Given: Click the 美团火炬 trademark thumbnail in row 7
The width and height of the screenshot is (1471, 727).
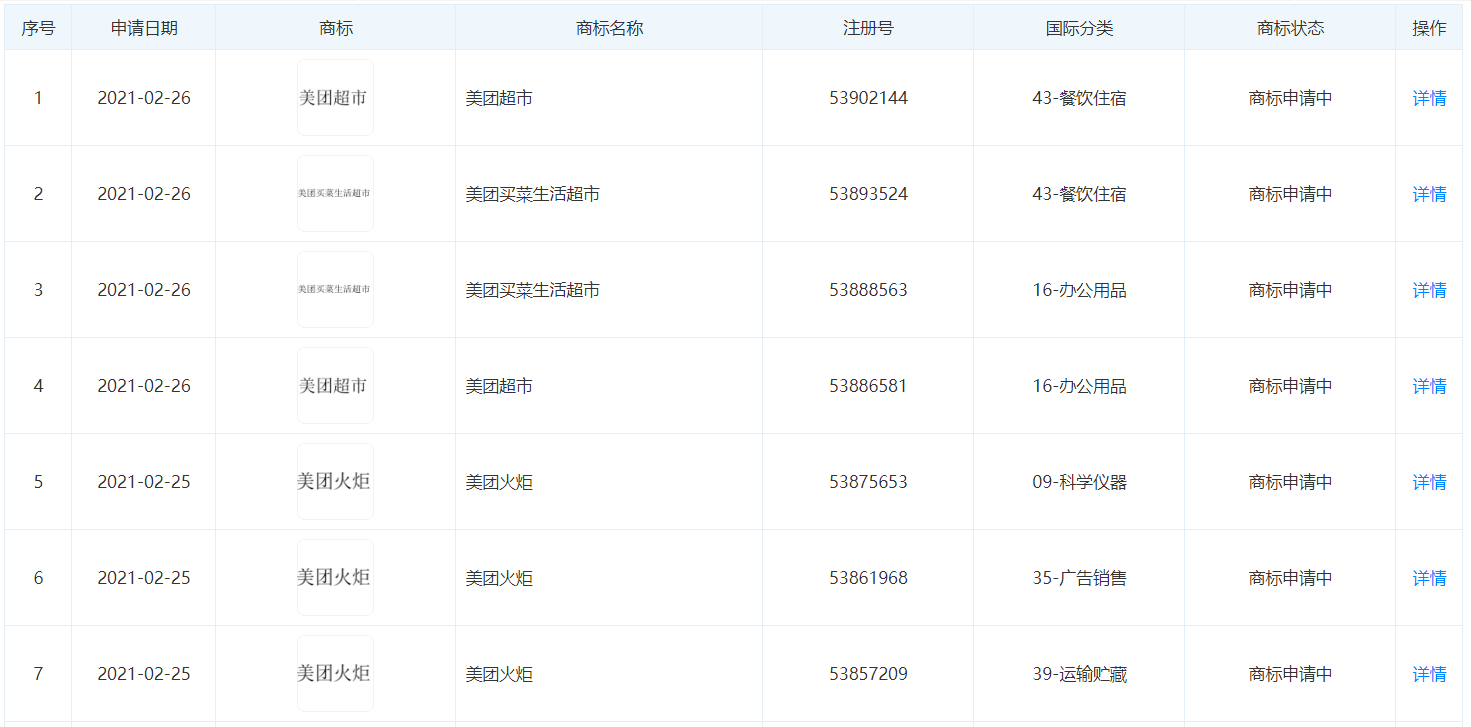Looking at the screenshot, I should tap(335, 674).
